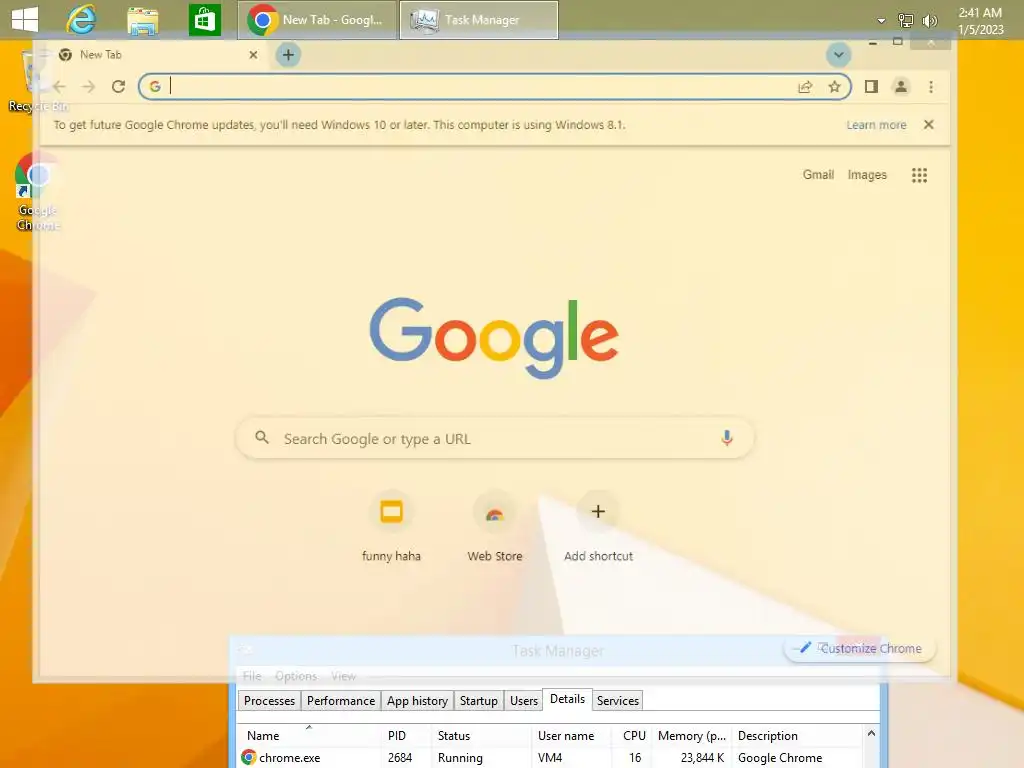Sort by Description column header
This screenshot has height=768, width=1024.
[x=797, y=735]
